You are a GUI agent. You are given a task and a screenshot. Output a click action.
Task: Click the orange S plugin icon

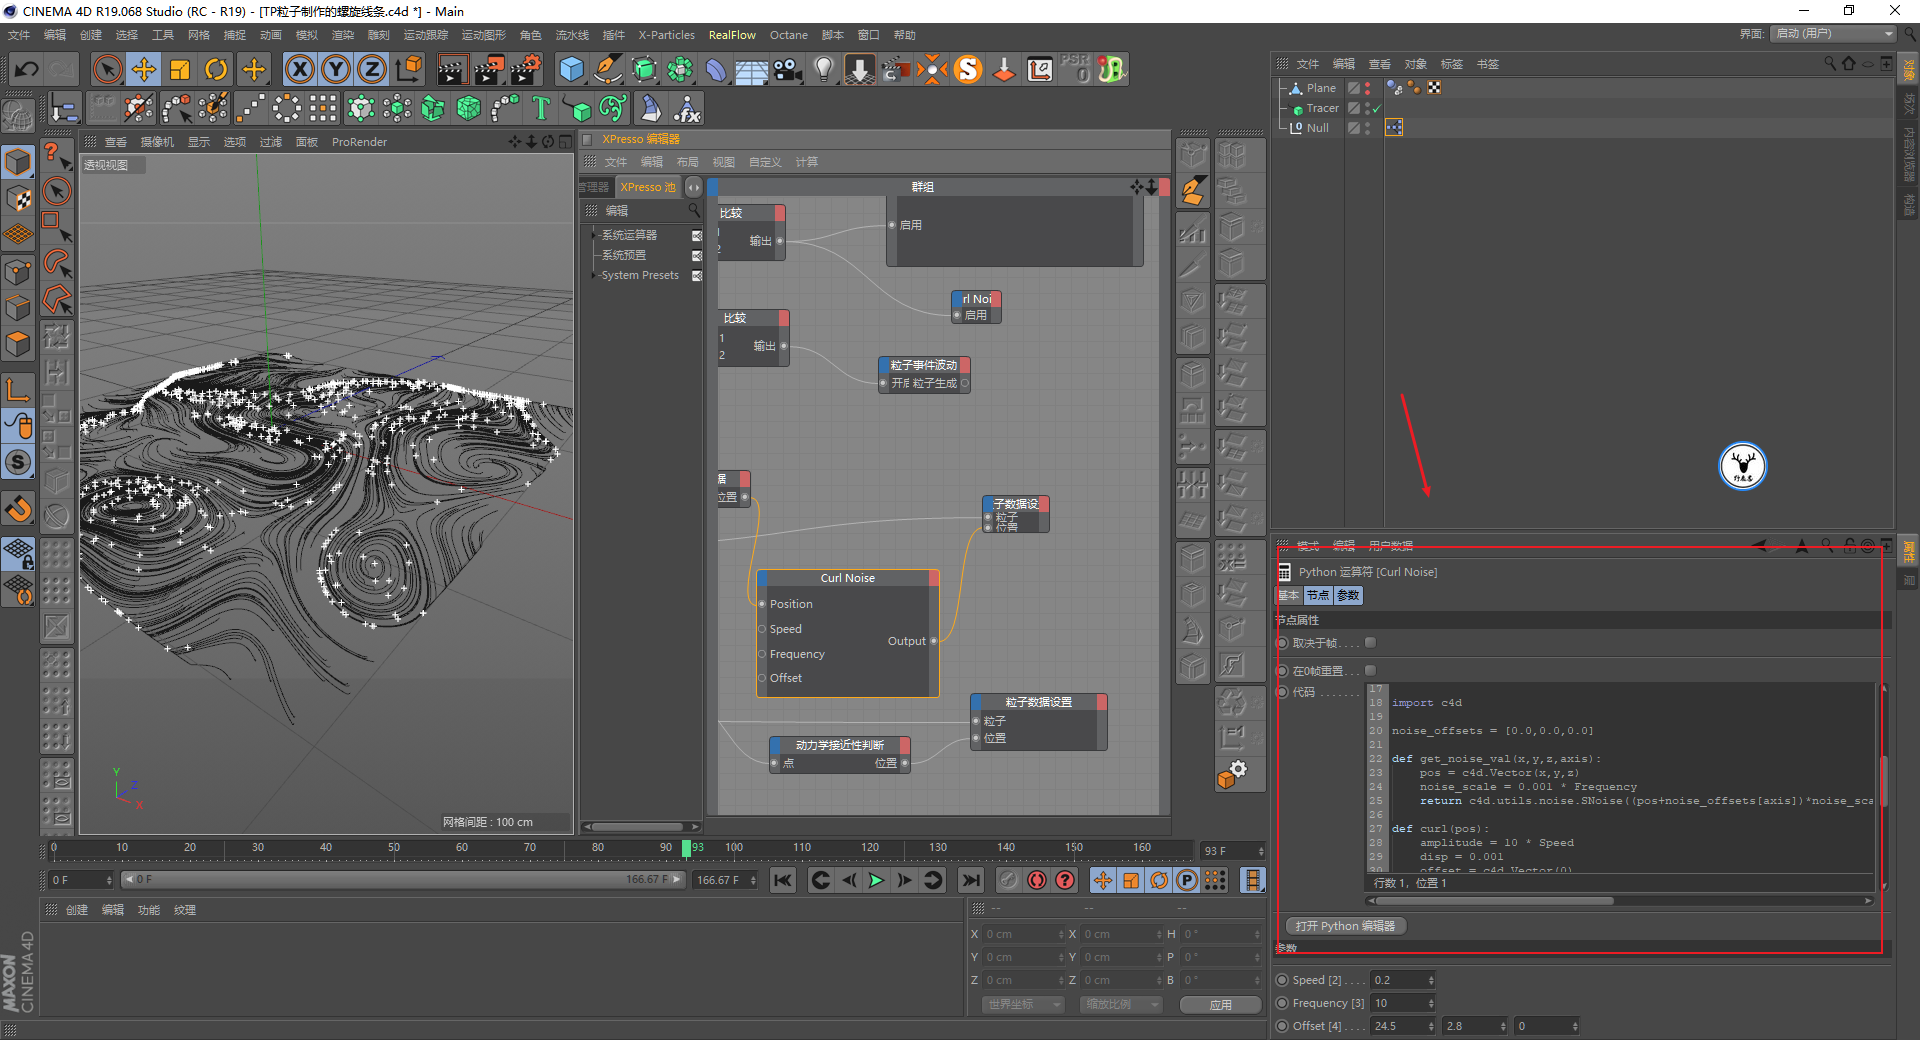tap(968, 69)
